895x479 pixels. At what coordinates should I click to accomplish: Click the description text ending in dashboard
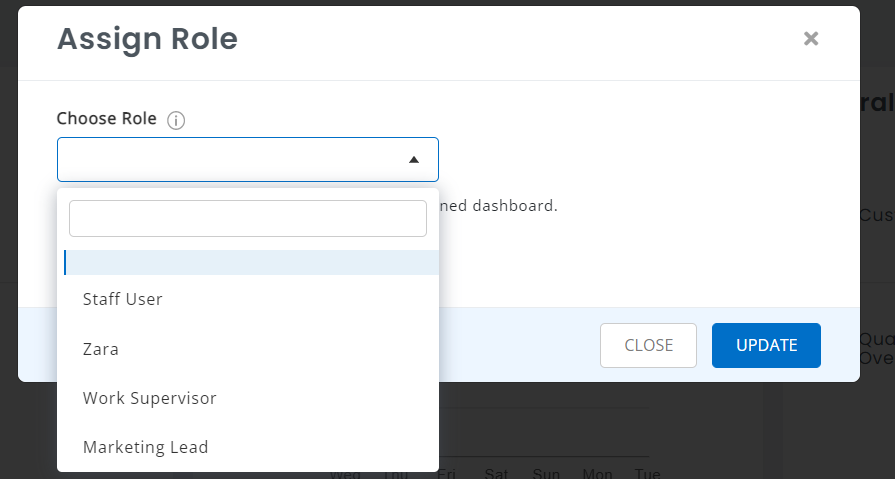pyautogui.click(x=498, y=206)
